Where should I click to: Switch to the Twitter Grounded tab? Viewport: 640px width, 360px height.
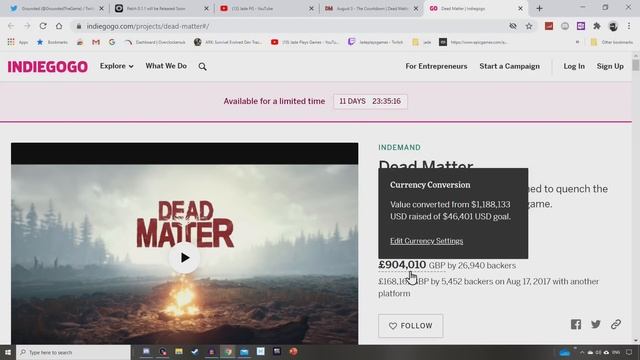57,8
